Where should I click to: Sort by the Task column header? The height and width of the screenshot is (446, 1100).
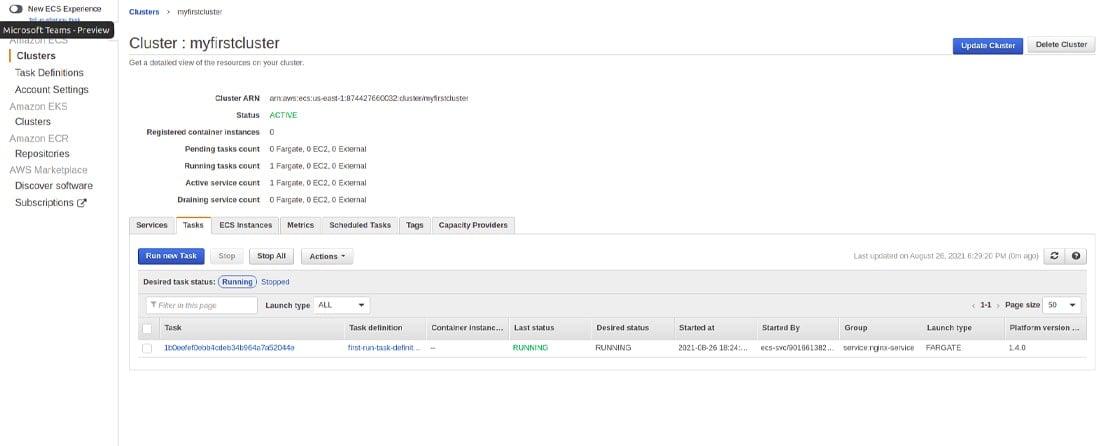tap(173, 327)
